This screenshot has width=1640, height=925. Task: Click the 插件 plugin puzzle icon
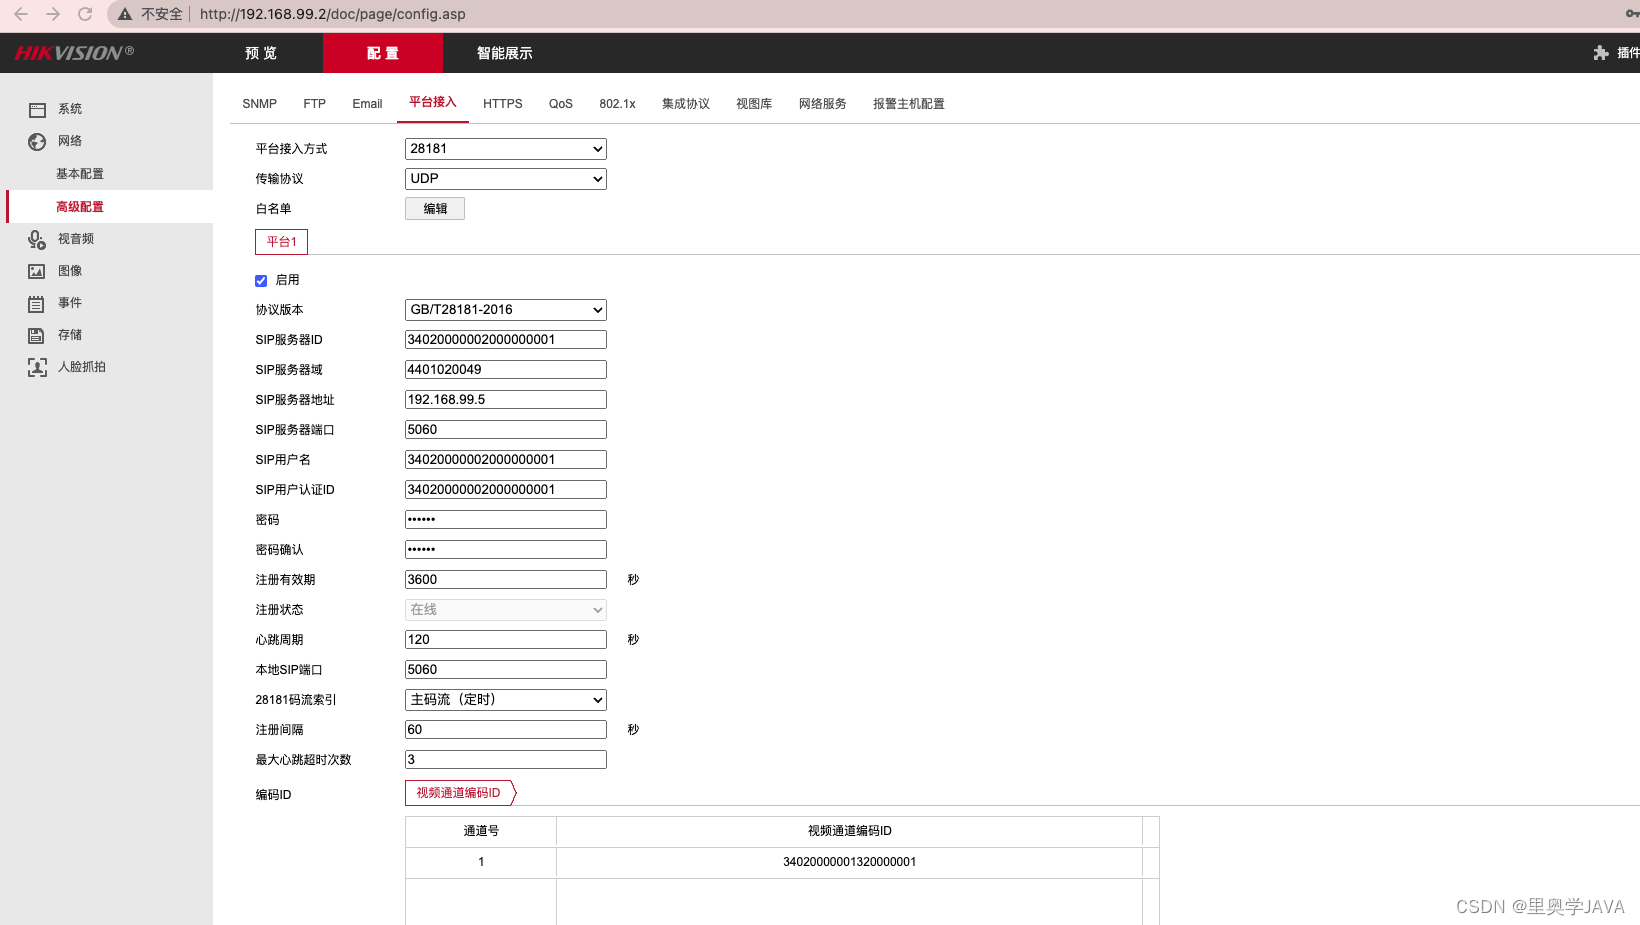[x=1601, y=53]
